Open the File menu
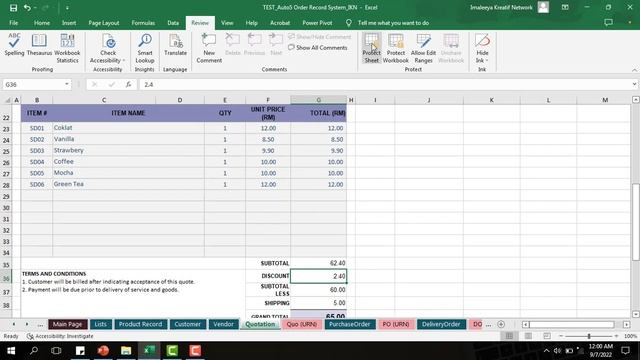Image resolution: width=640 pixels, height=360 pixels. pyautogui.click(x=13, y=23)
